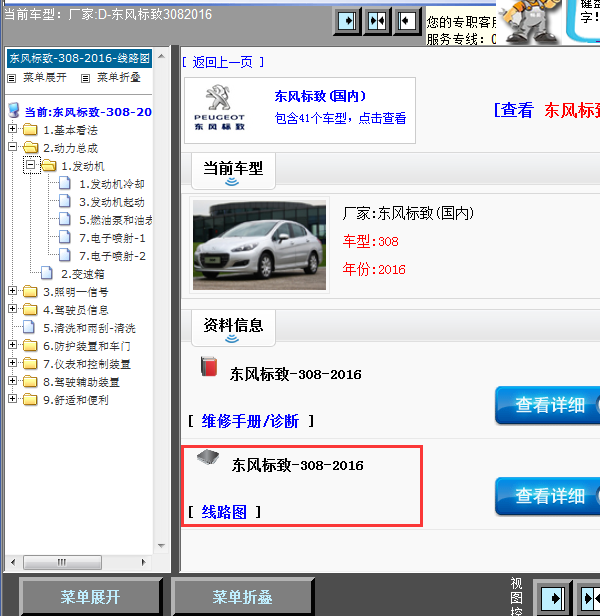Click 菜单展开 text in sidebar top
The width and height of the screenshot is (600, 616).
pos(45,78)
